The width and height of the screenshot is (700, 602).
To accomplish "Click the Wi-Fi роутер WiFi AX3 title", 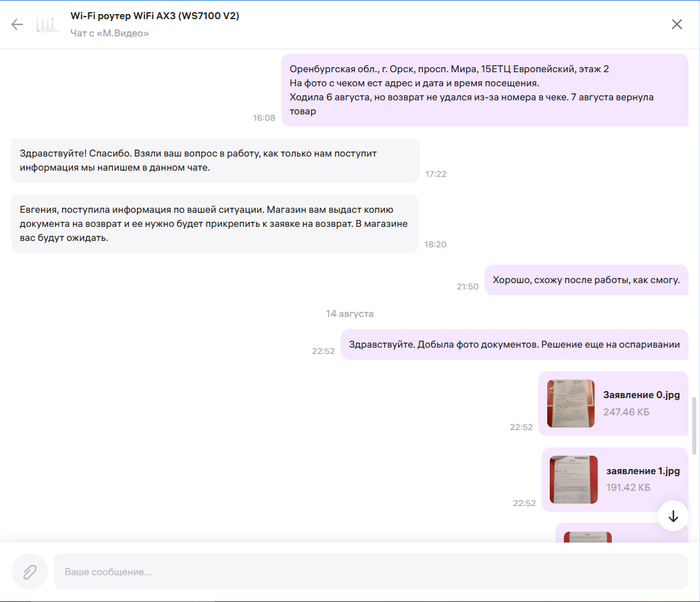I will click(x=154, y=16).
